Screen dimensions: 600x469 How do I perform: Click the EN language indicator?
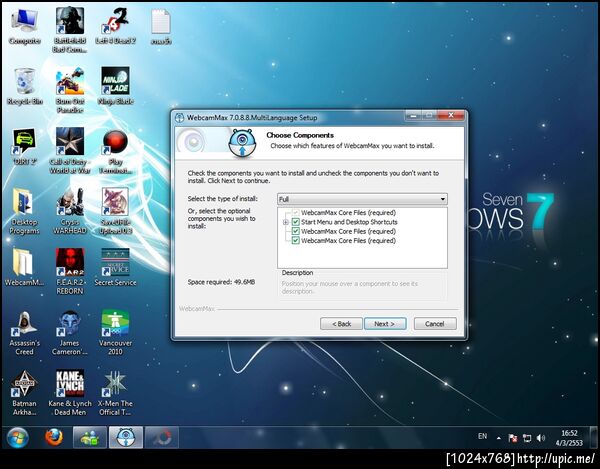tap(483, 436)
